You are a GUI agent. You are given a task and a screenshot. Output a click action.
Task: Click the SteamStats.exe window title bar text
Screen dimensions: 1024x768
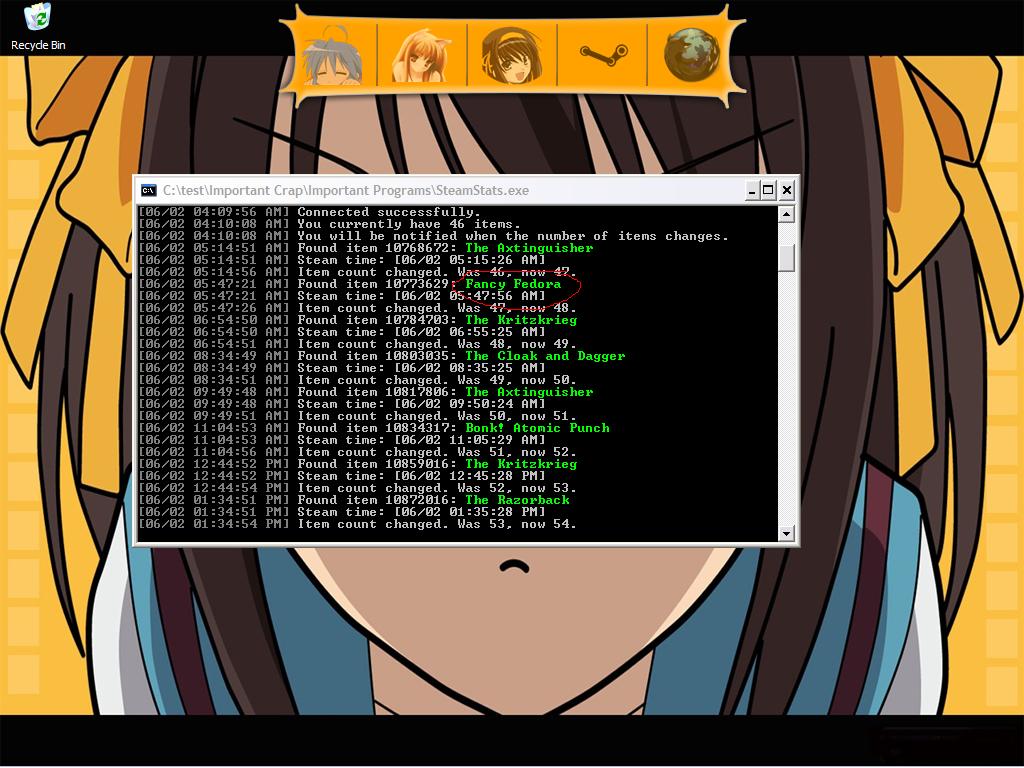(x=346, y=191)
